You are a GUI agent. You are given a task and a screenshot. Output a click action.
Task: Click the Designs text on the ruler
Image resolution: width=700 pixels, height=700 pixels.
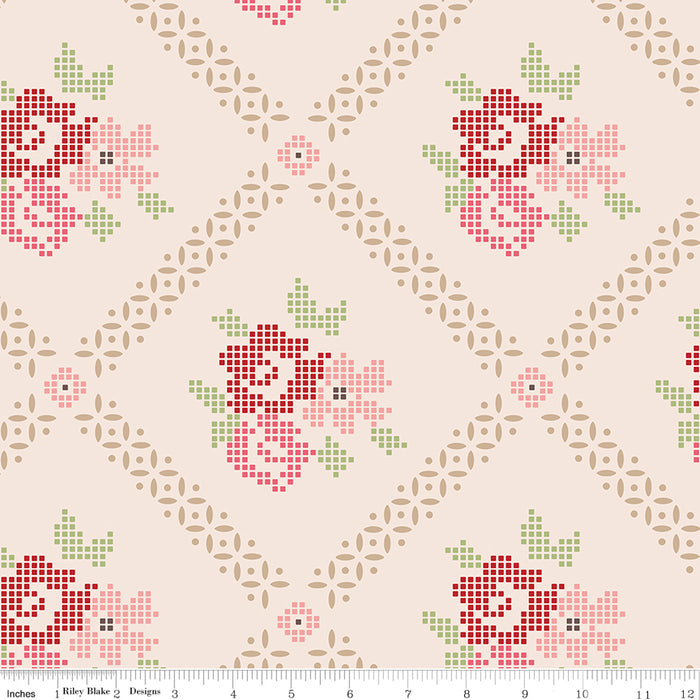coord(146,691)
